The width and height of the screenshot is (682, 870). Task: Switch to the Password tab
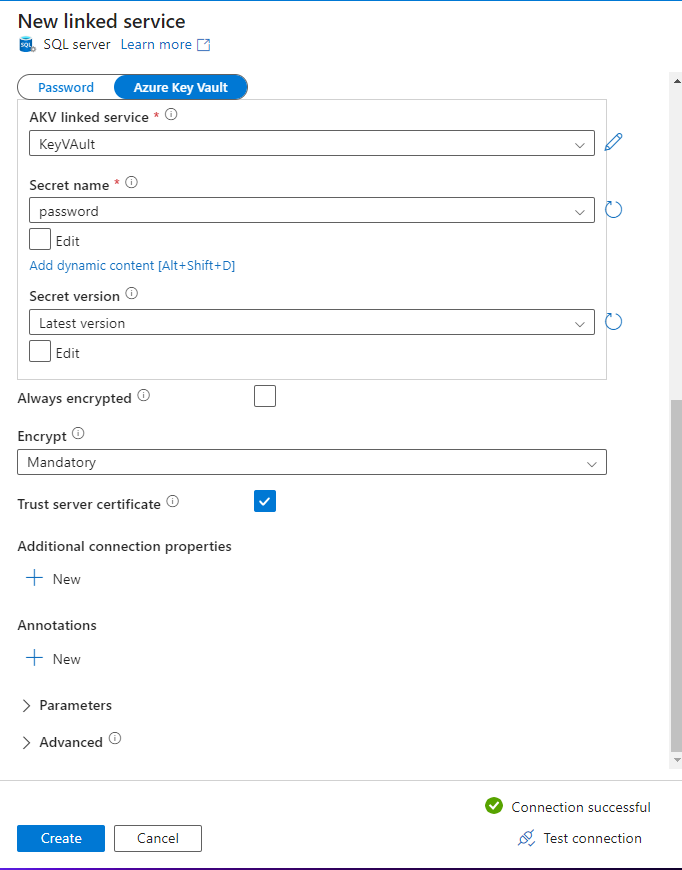65,87
